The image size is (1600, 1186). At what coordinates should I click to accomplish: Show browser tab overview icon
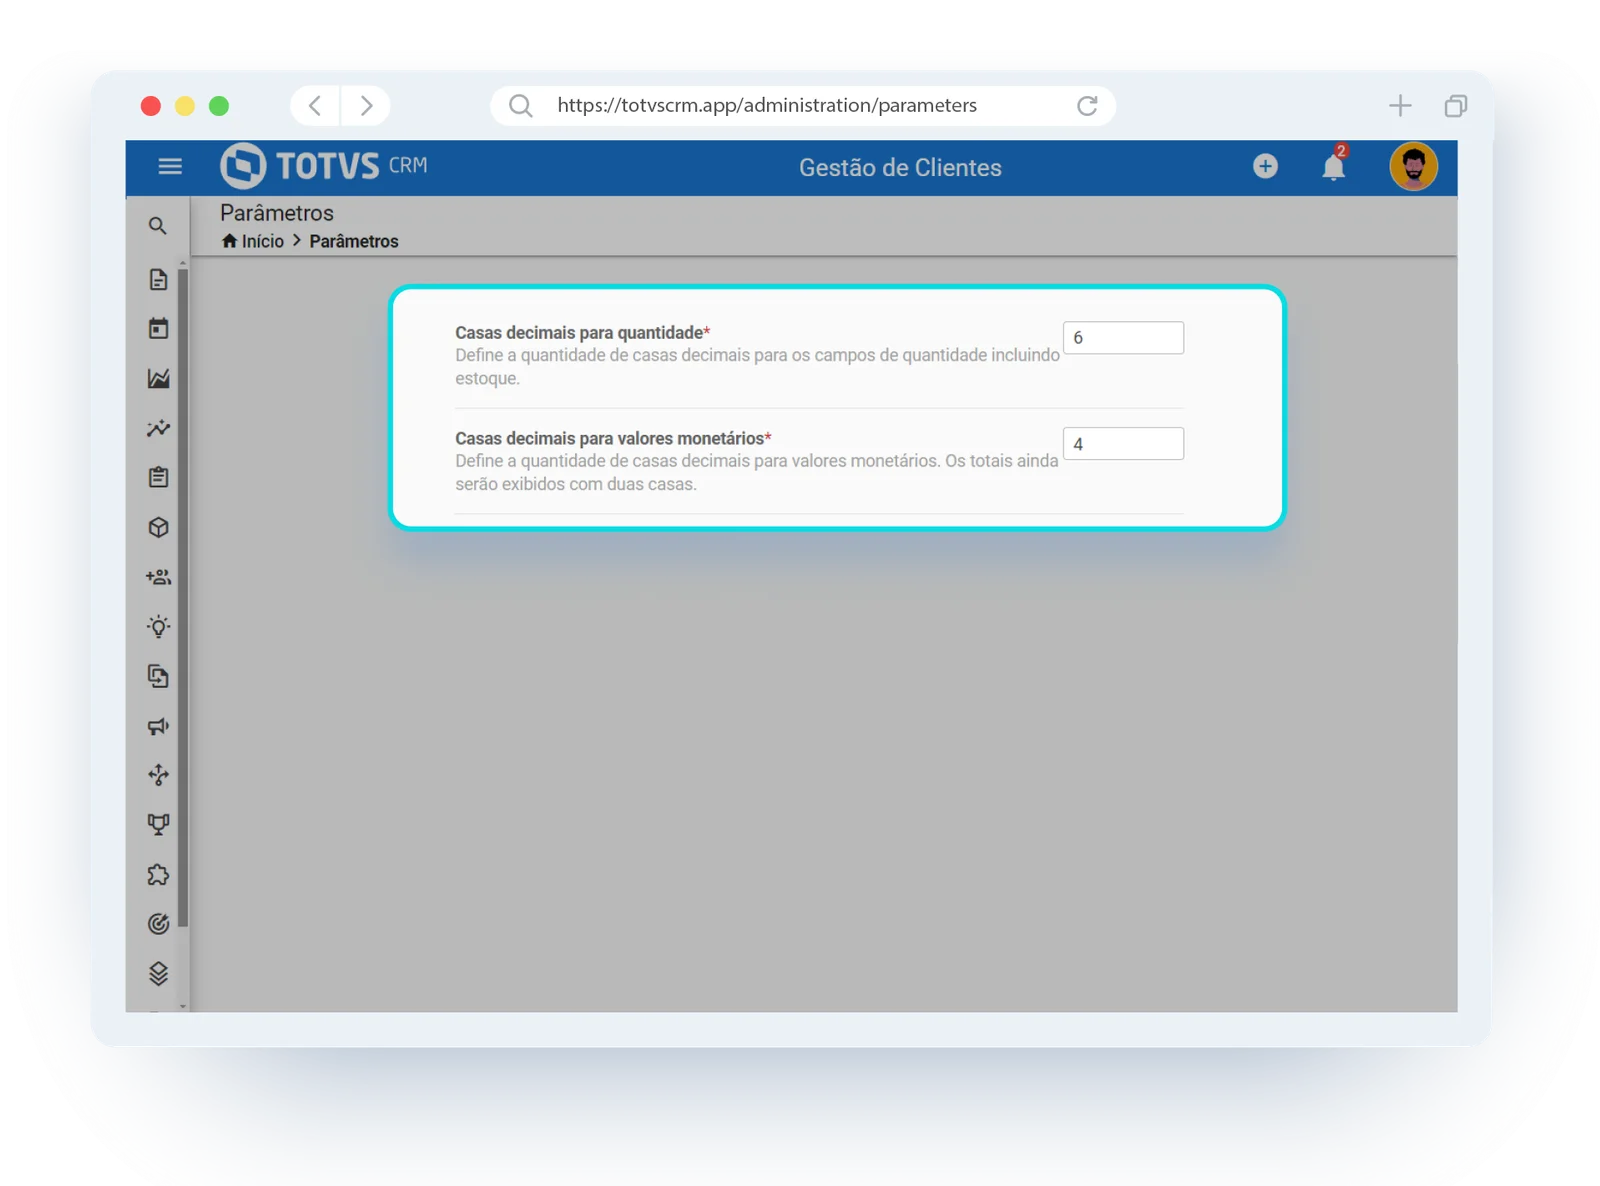click(1456, 105)
